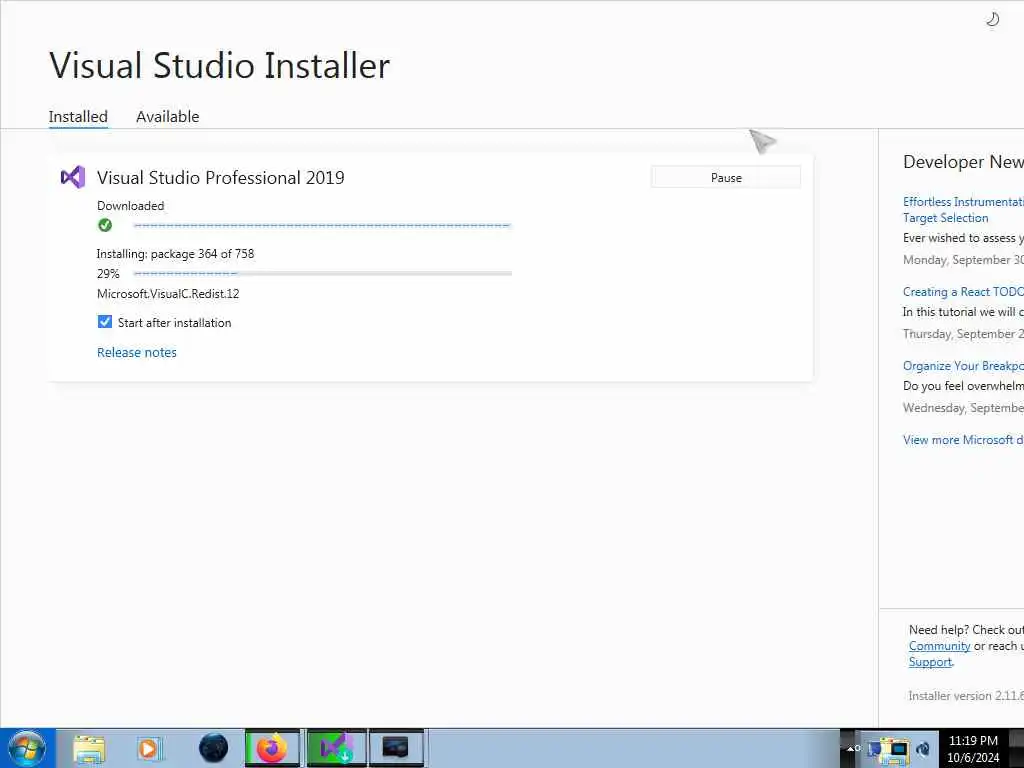This screenshot has height=768, width=1024.
Task: Click the Visual Studio Professional 2019 title
Action: (221, 178)
